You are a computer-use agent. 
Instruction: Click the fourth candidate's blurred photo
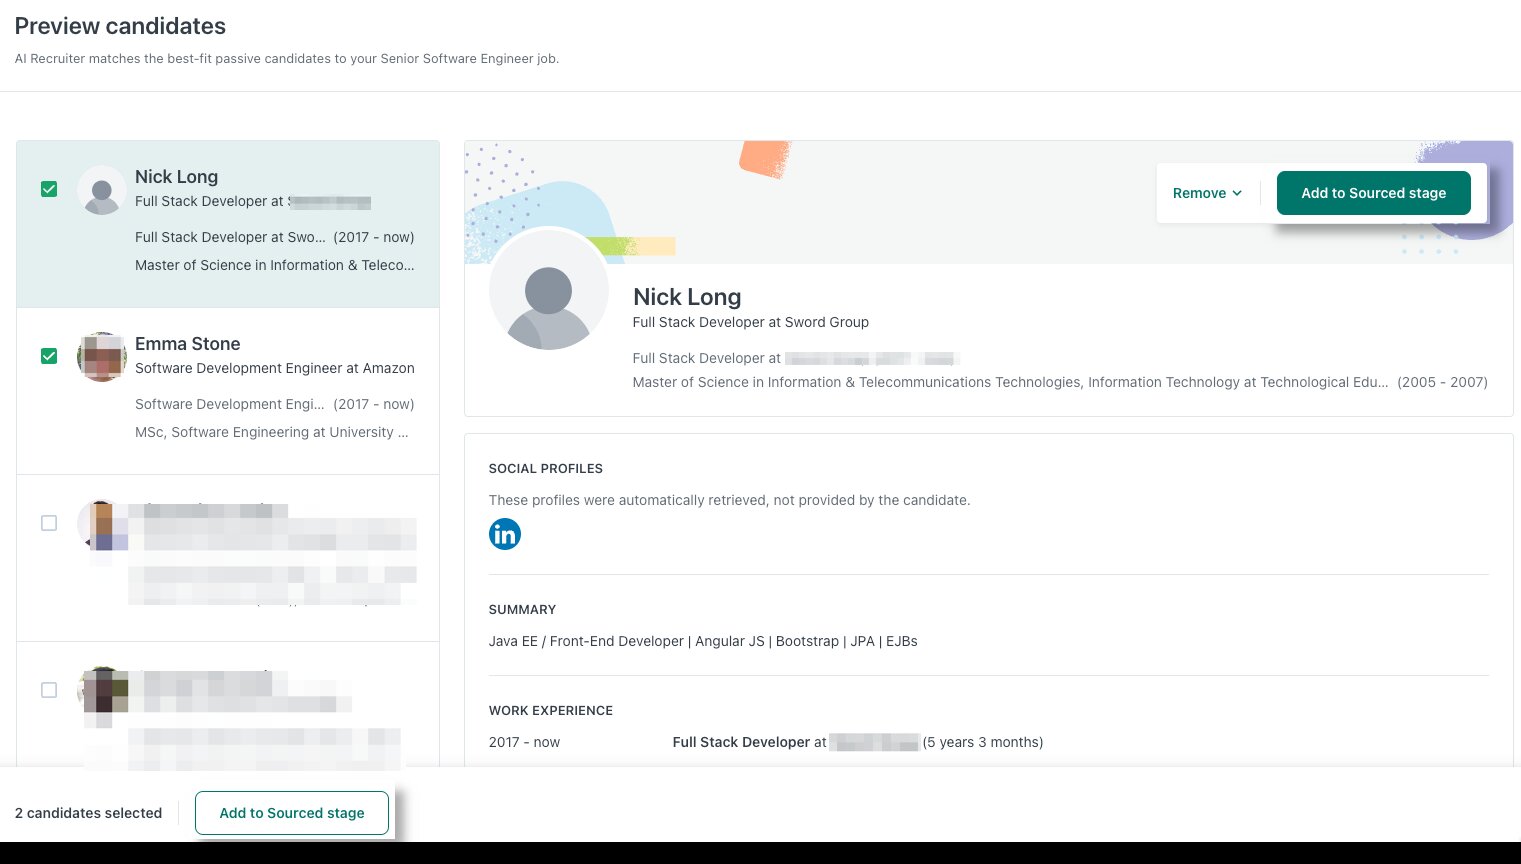tap(102, 692)
